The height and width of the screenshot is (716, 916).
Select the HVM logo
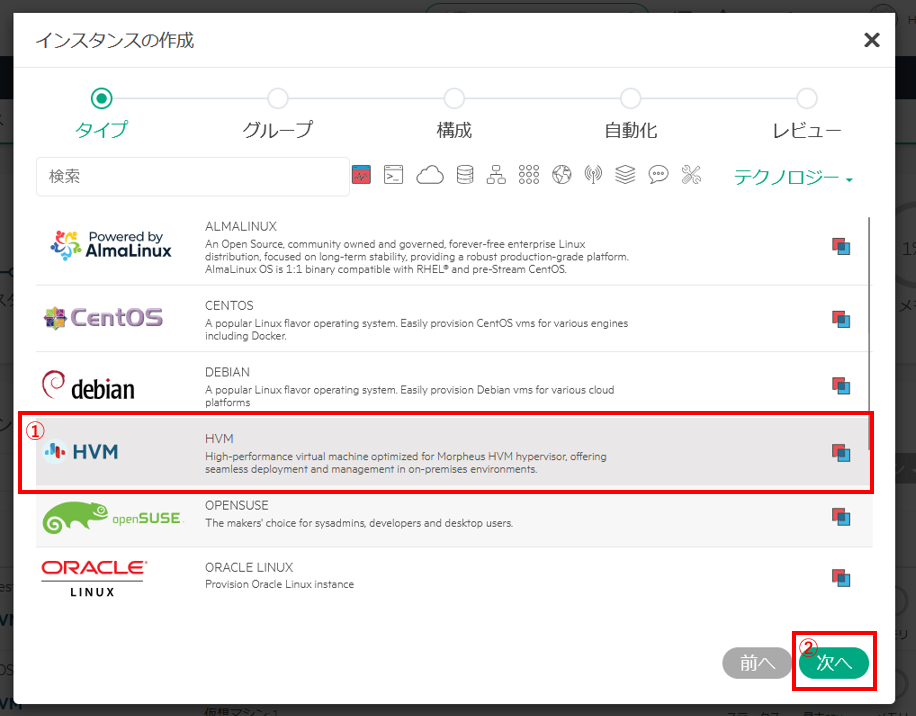click(x=81, y=451)
